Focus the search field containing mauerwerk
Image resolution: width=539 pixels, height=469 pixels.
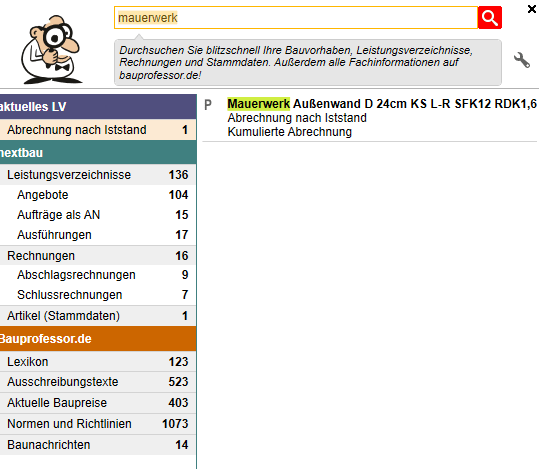(296, 18)
